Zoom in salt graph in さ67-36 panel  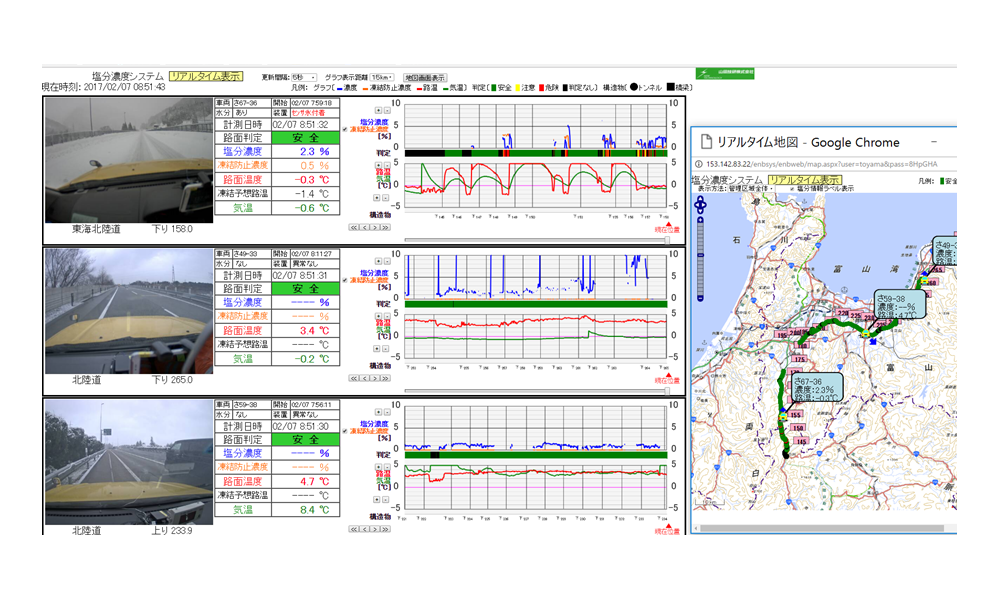click(378, 110)
